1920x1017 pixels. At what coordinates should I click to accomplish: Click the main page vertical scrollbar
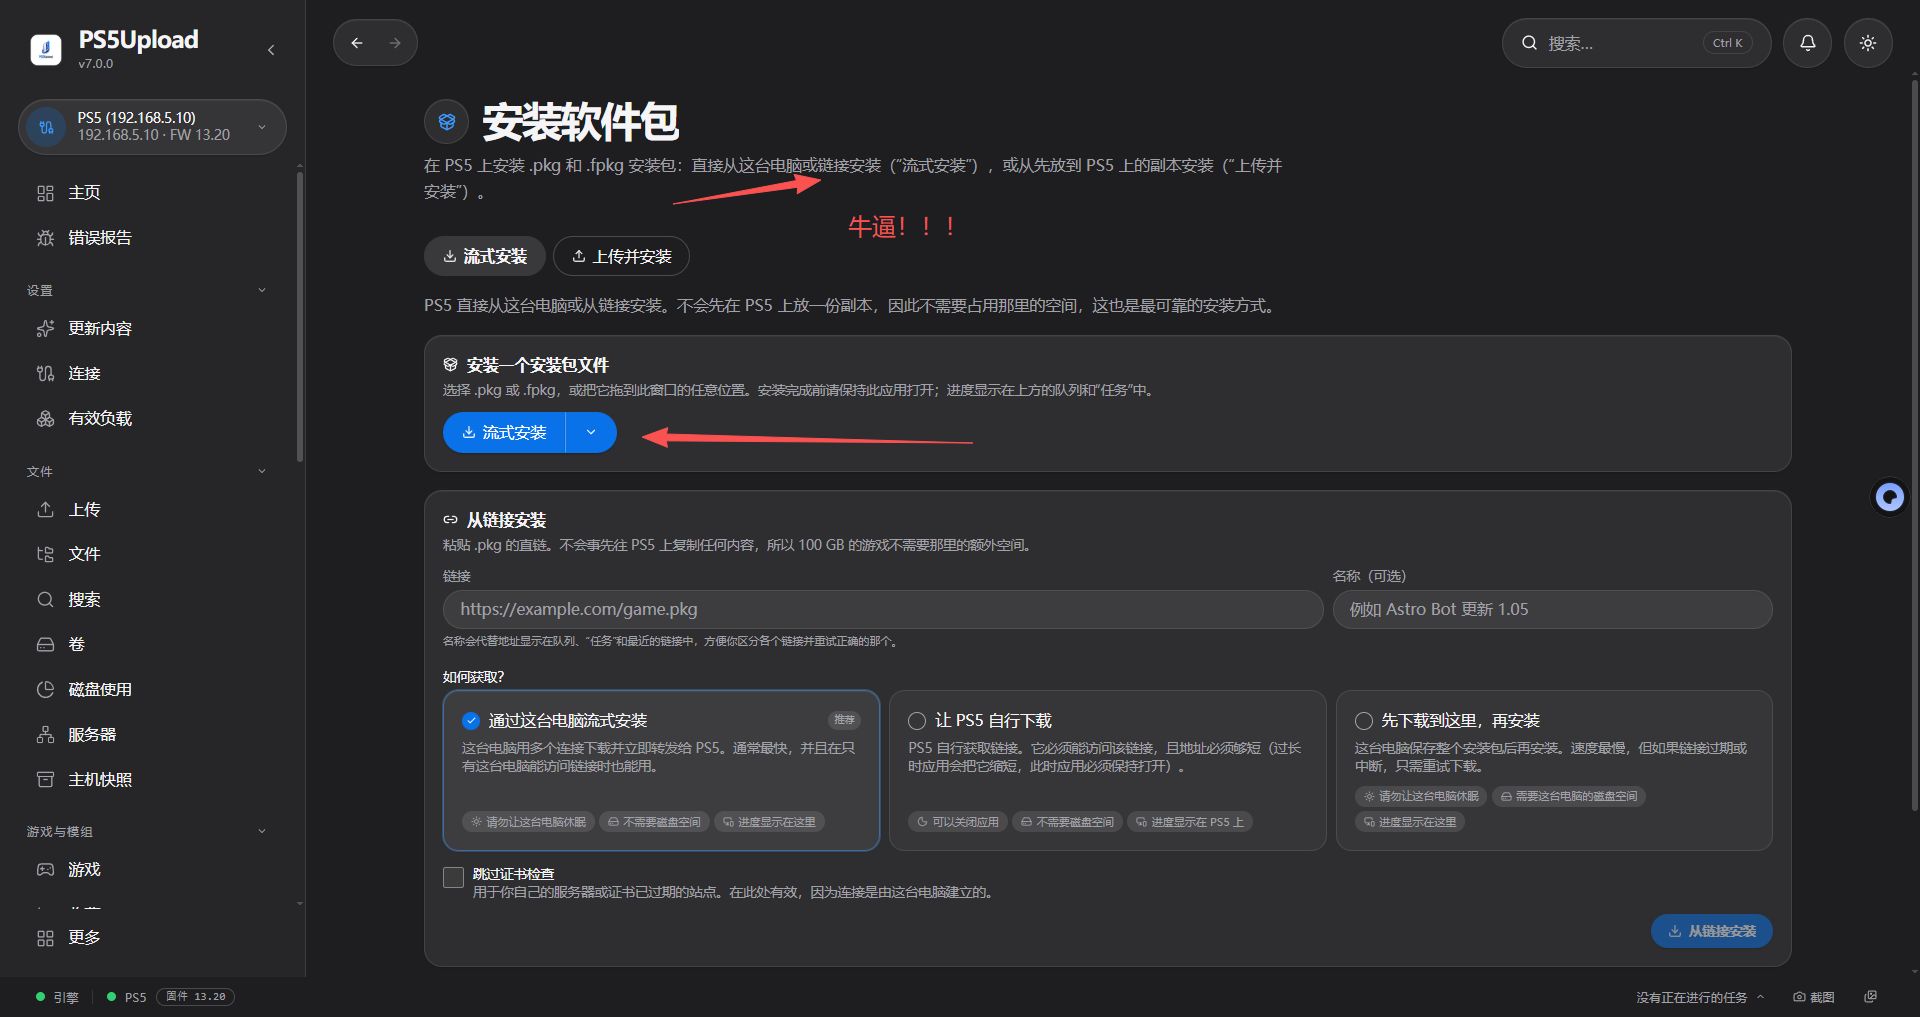tap(1915, 445)
